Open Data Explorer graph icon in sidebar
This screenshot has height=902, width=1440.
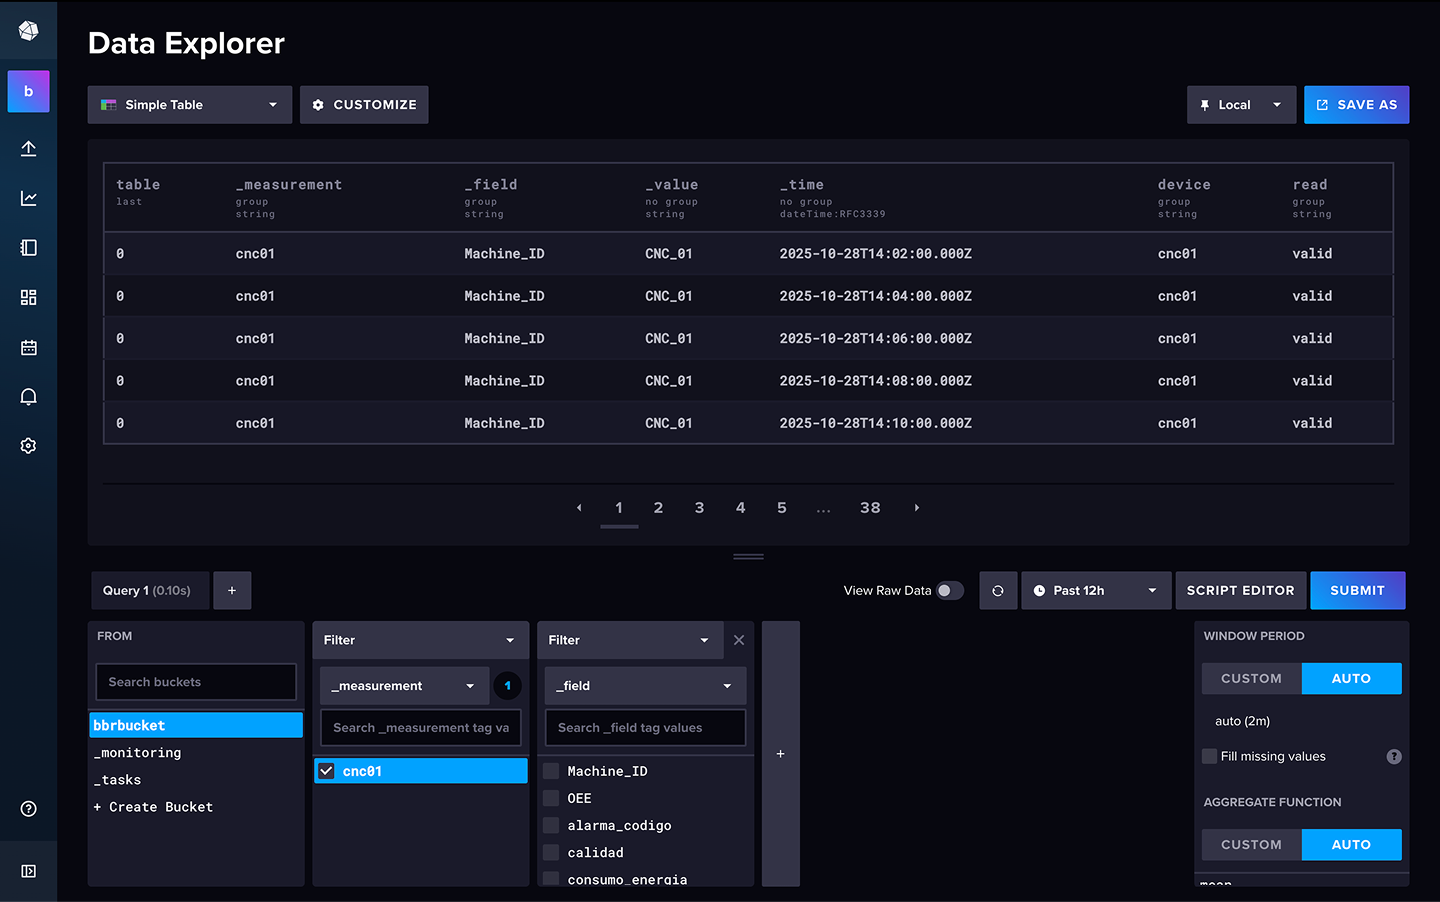[28, 198]
